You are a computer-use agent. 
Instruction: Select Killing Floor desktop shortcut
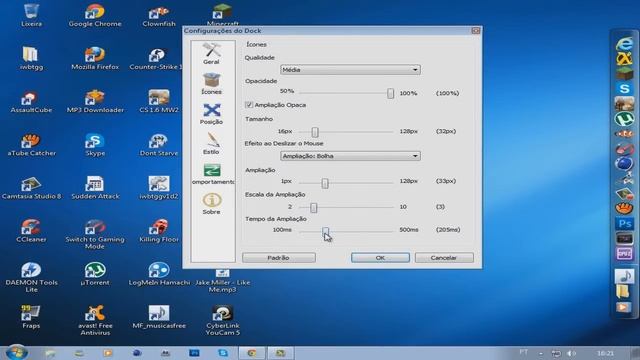pyautogui.click(x=159, y=231)
